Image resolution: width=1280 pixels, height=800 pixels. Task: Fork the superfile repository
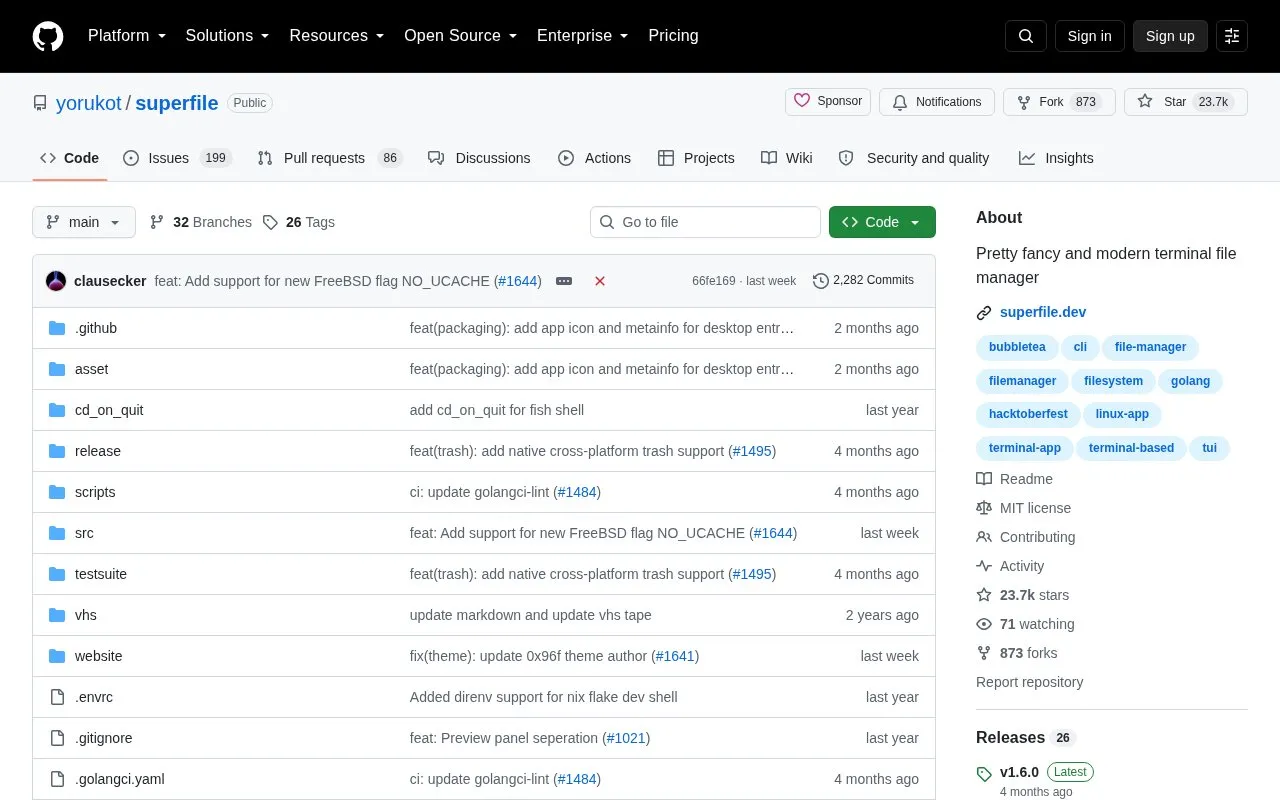1059,102
